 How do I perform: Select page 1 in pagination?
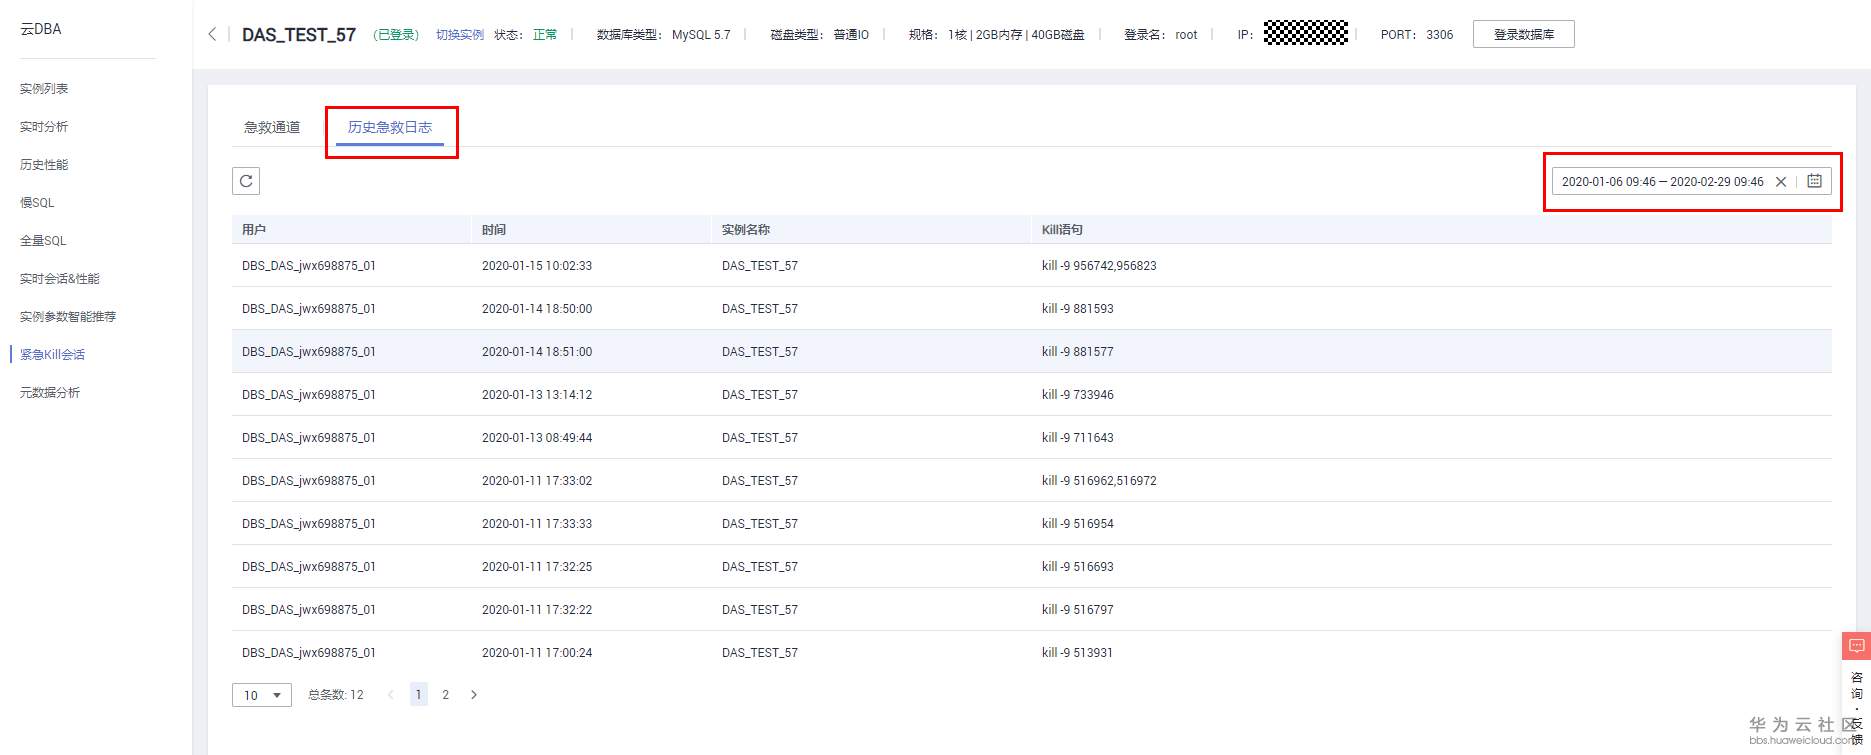click(x=419, y=695)
